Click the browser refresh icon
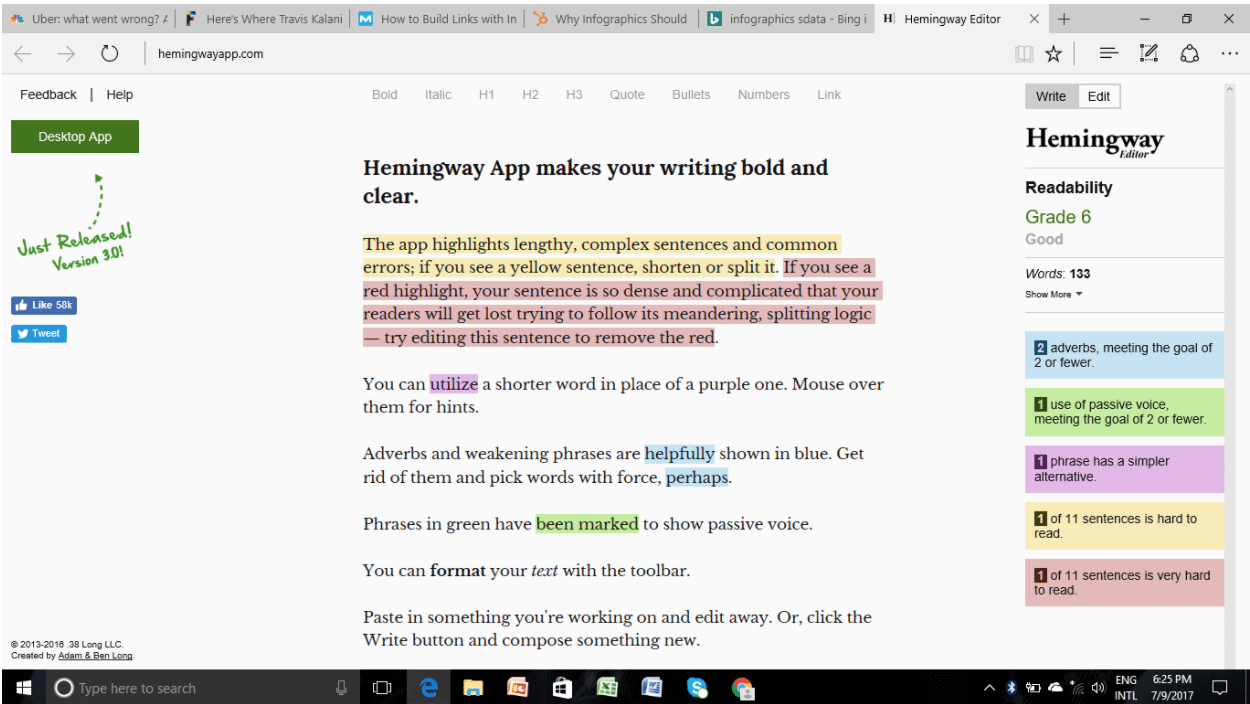Viewport: 1250px width, 704px height. tap(110, 54)
